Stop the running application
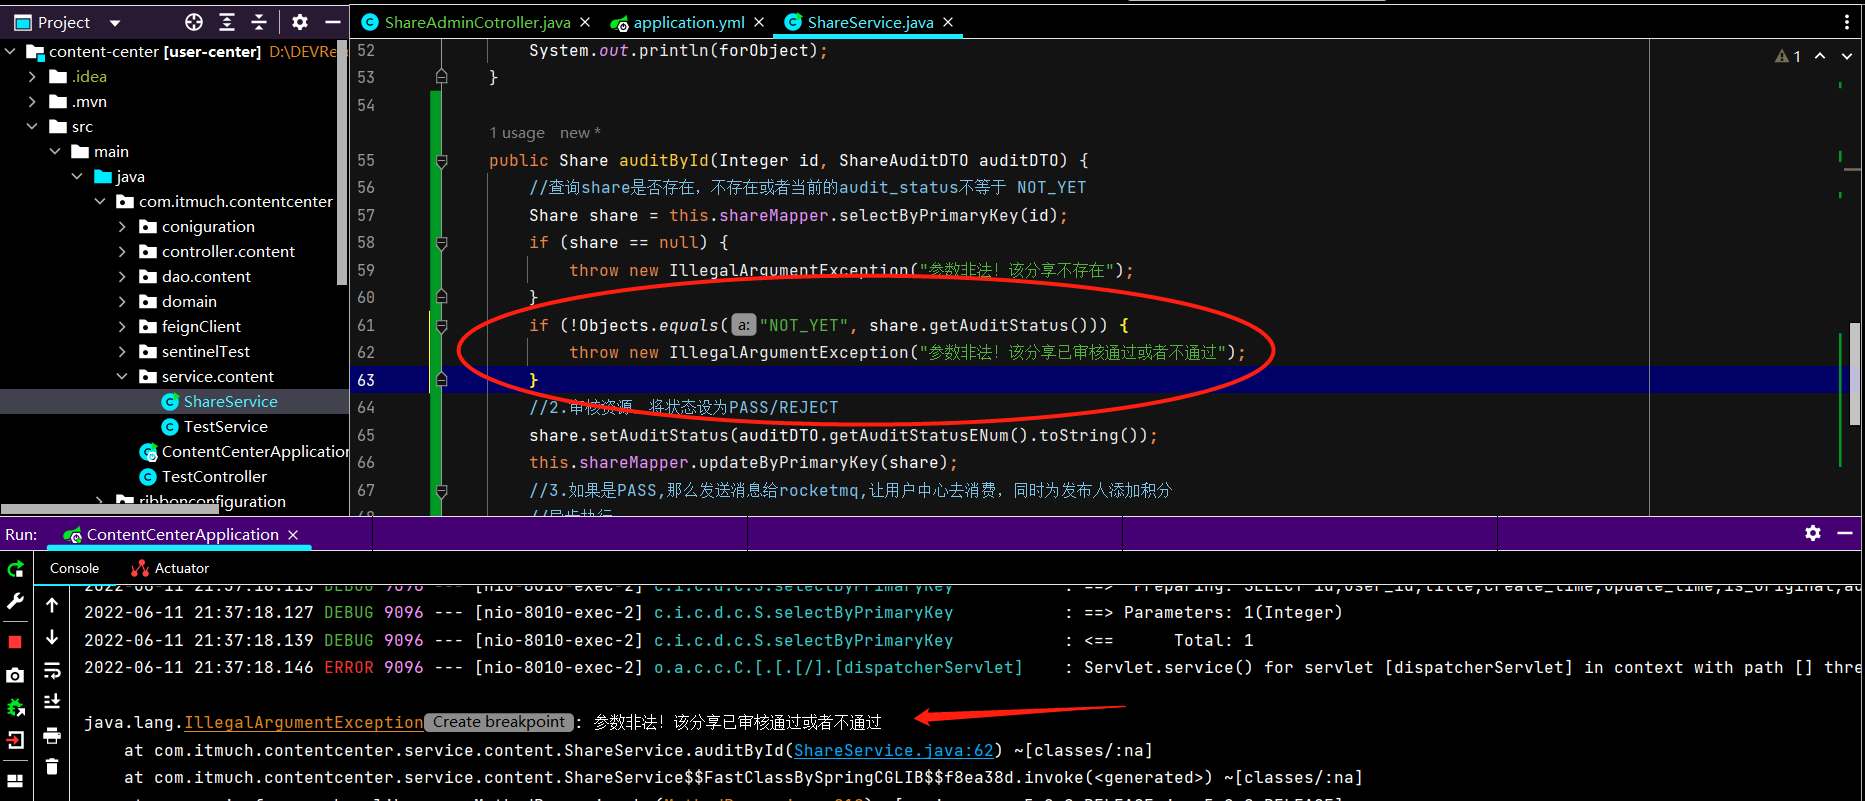This screenshot has height=801, width=1865. click(15, 641)
